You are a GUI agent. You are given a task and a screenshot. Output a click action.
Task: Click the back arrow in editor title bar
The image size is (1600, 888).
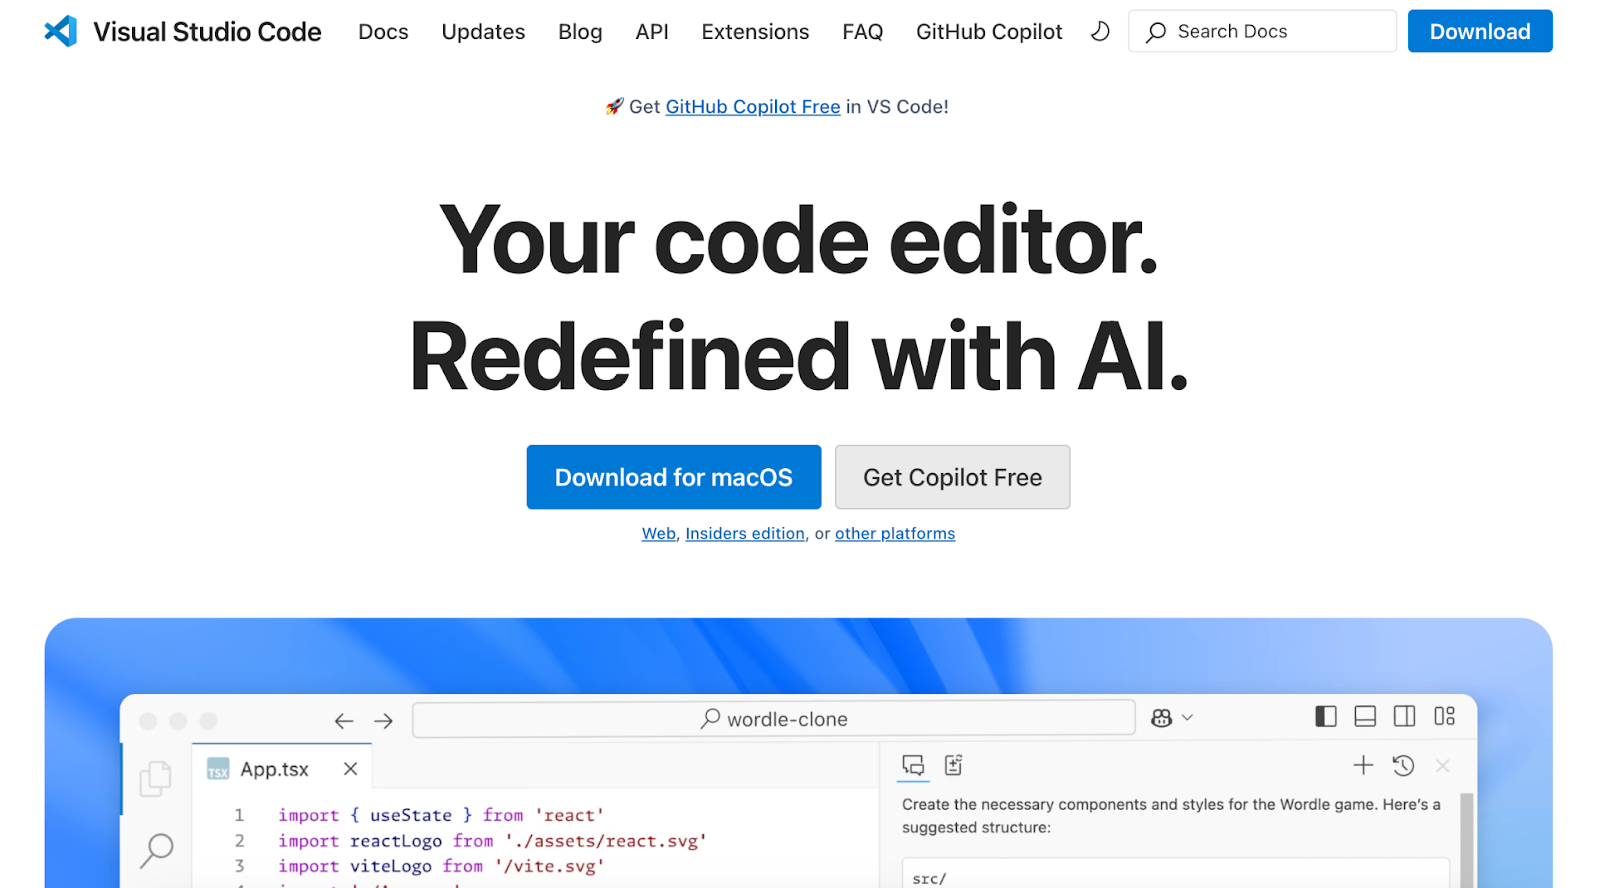coord(344,721)
